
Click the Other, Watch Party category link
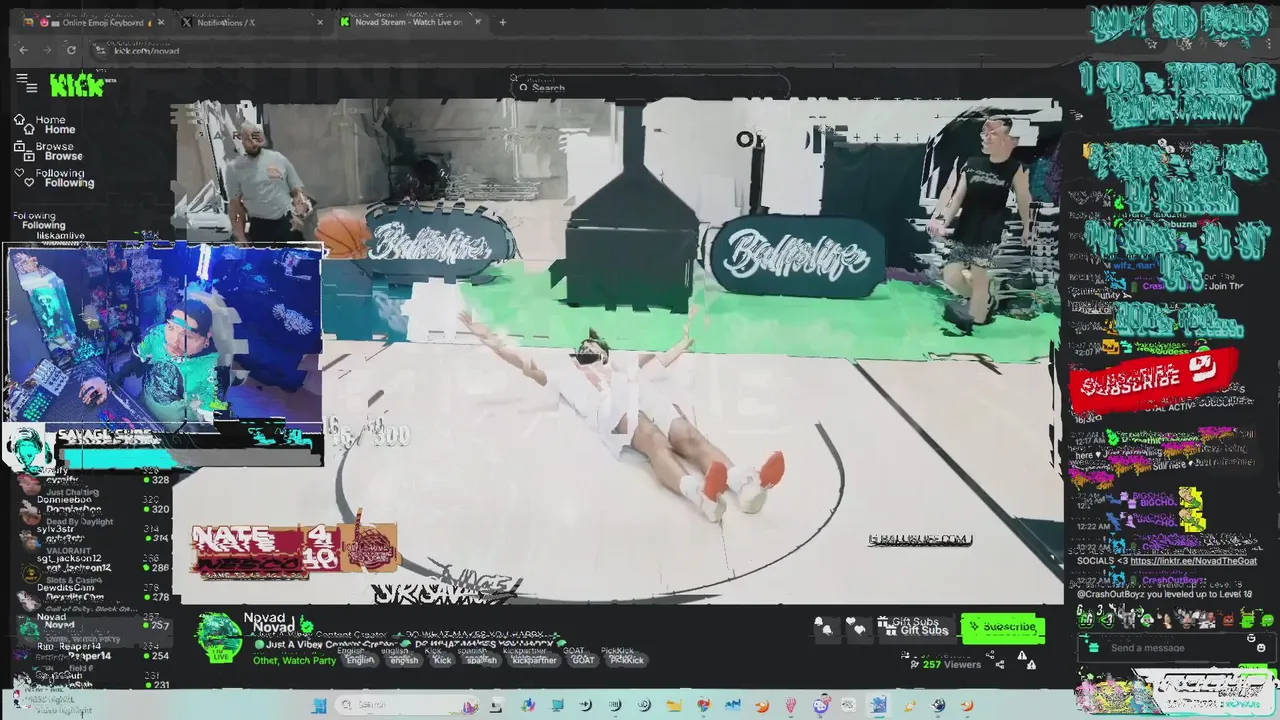294,660
